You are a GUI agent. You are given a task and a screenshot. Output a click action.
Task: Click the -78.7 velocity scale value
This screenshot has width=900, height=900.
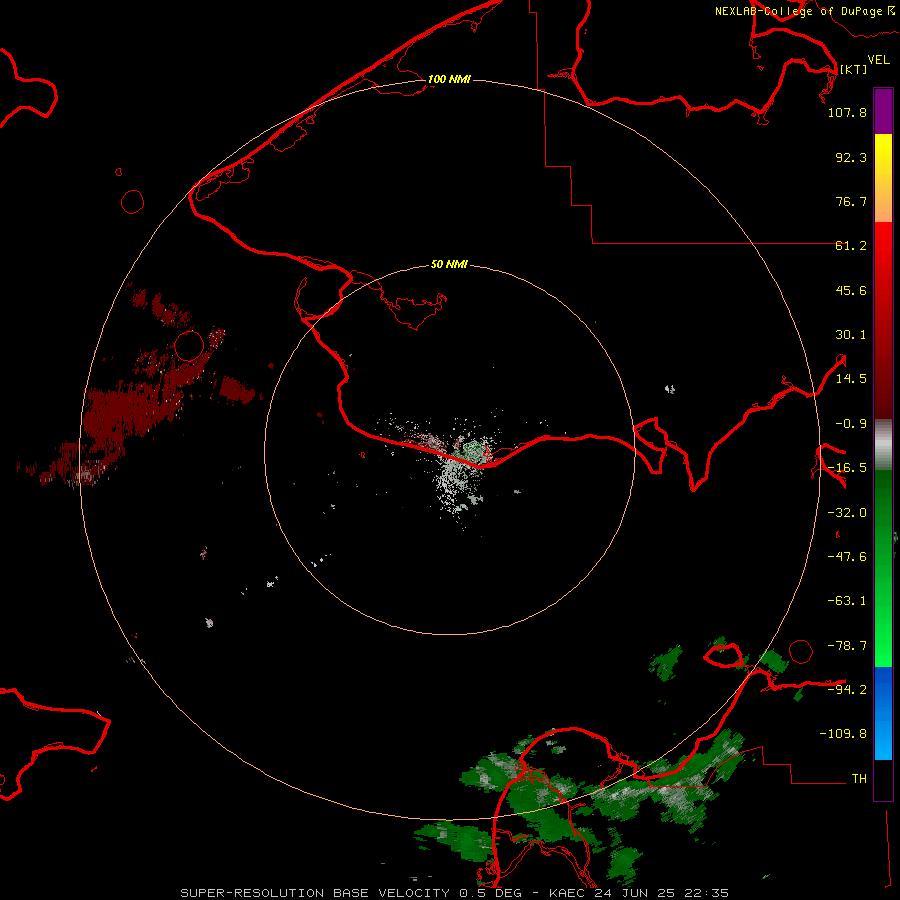coord(847,646)
